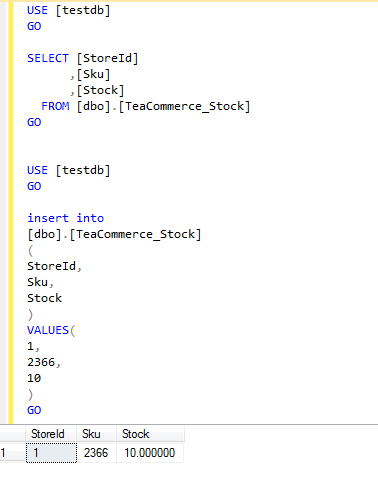
Task: Click the Sku result cell 2366
Action: (x=97, y=453)
